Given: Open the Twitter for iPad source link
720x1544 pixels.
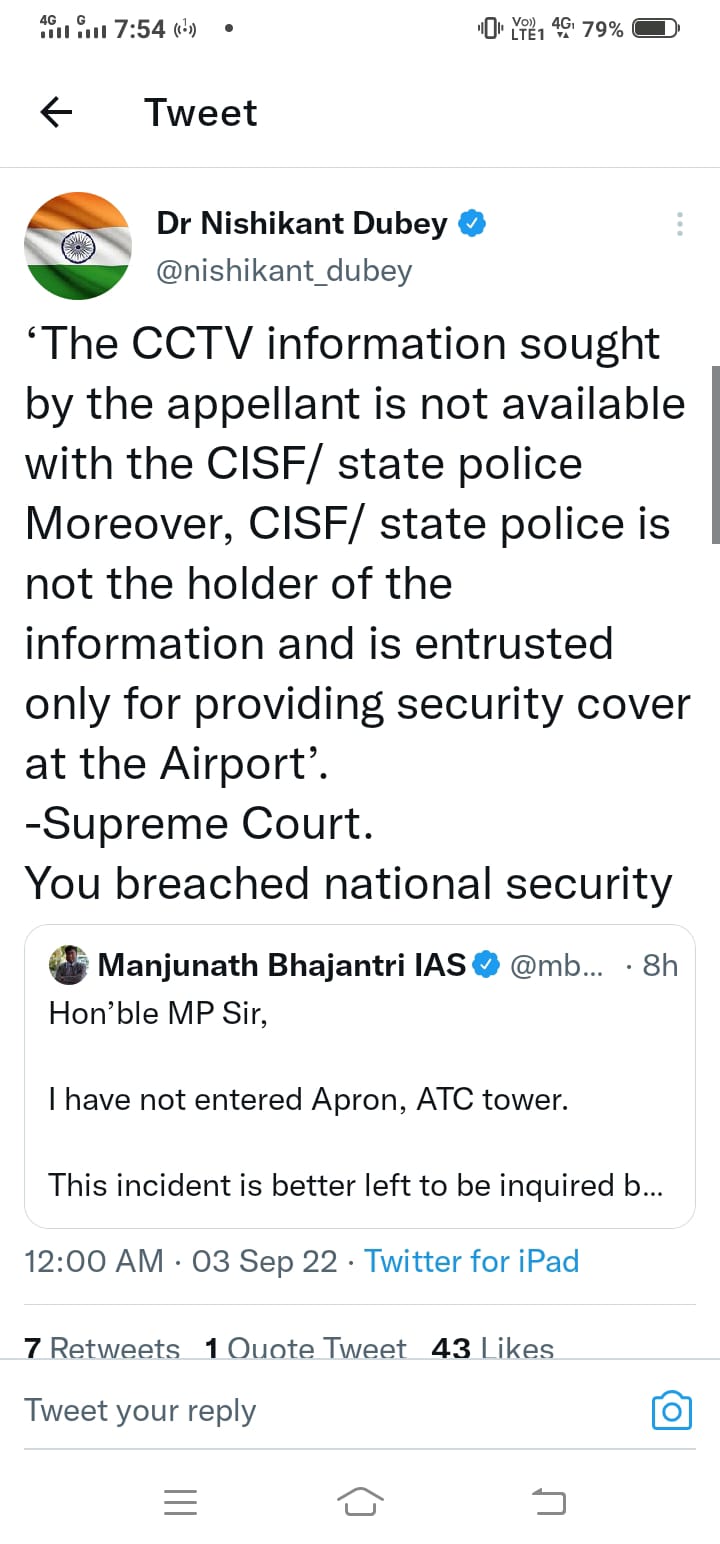Looking at the screenshot, I should tap(471, 1261).
